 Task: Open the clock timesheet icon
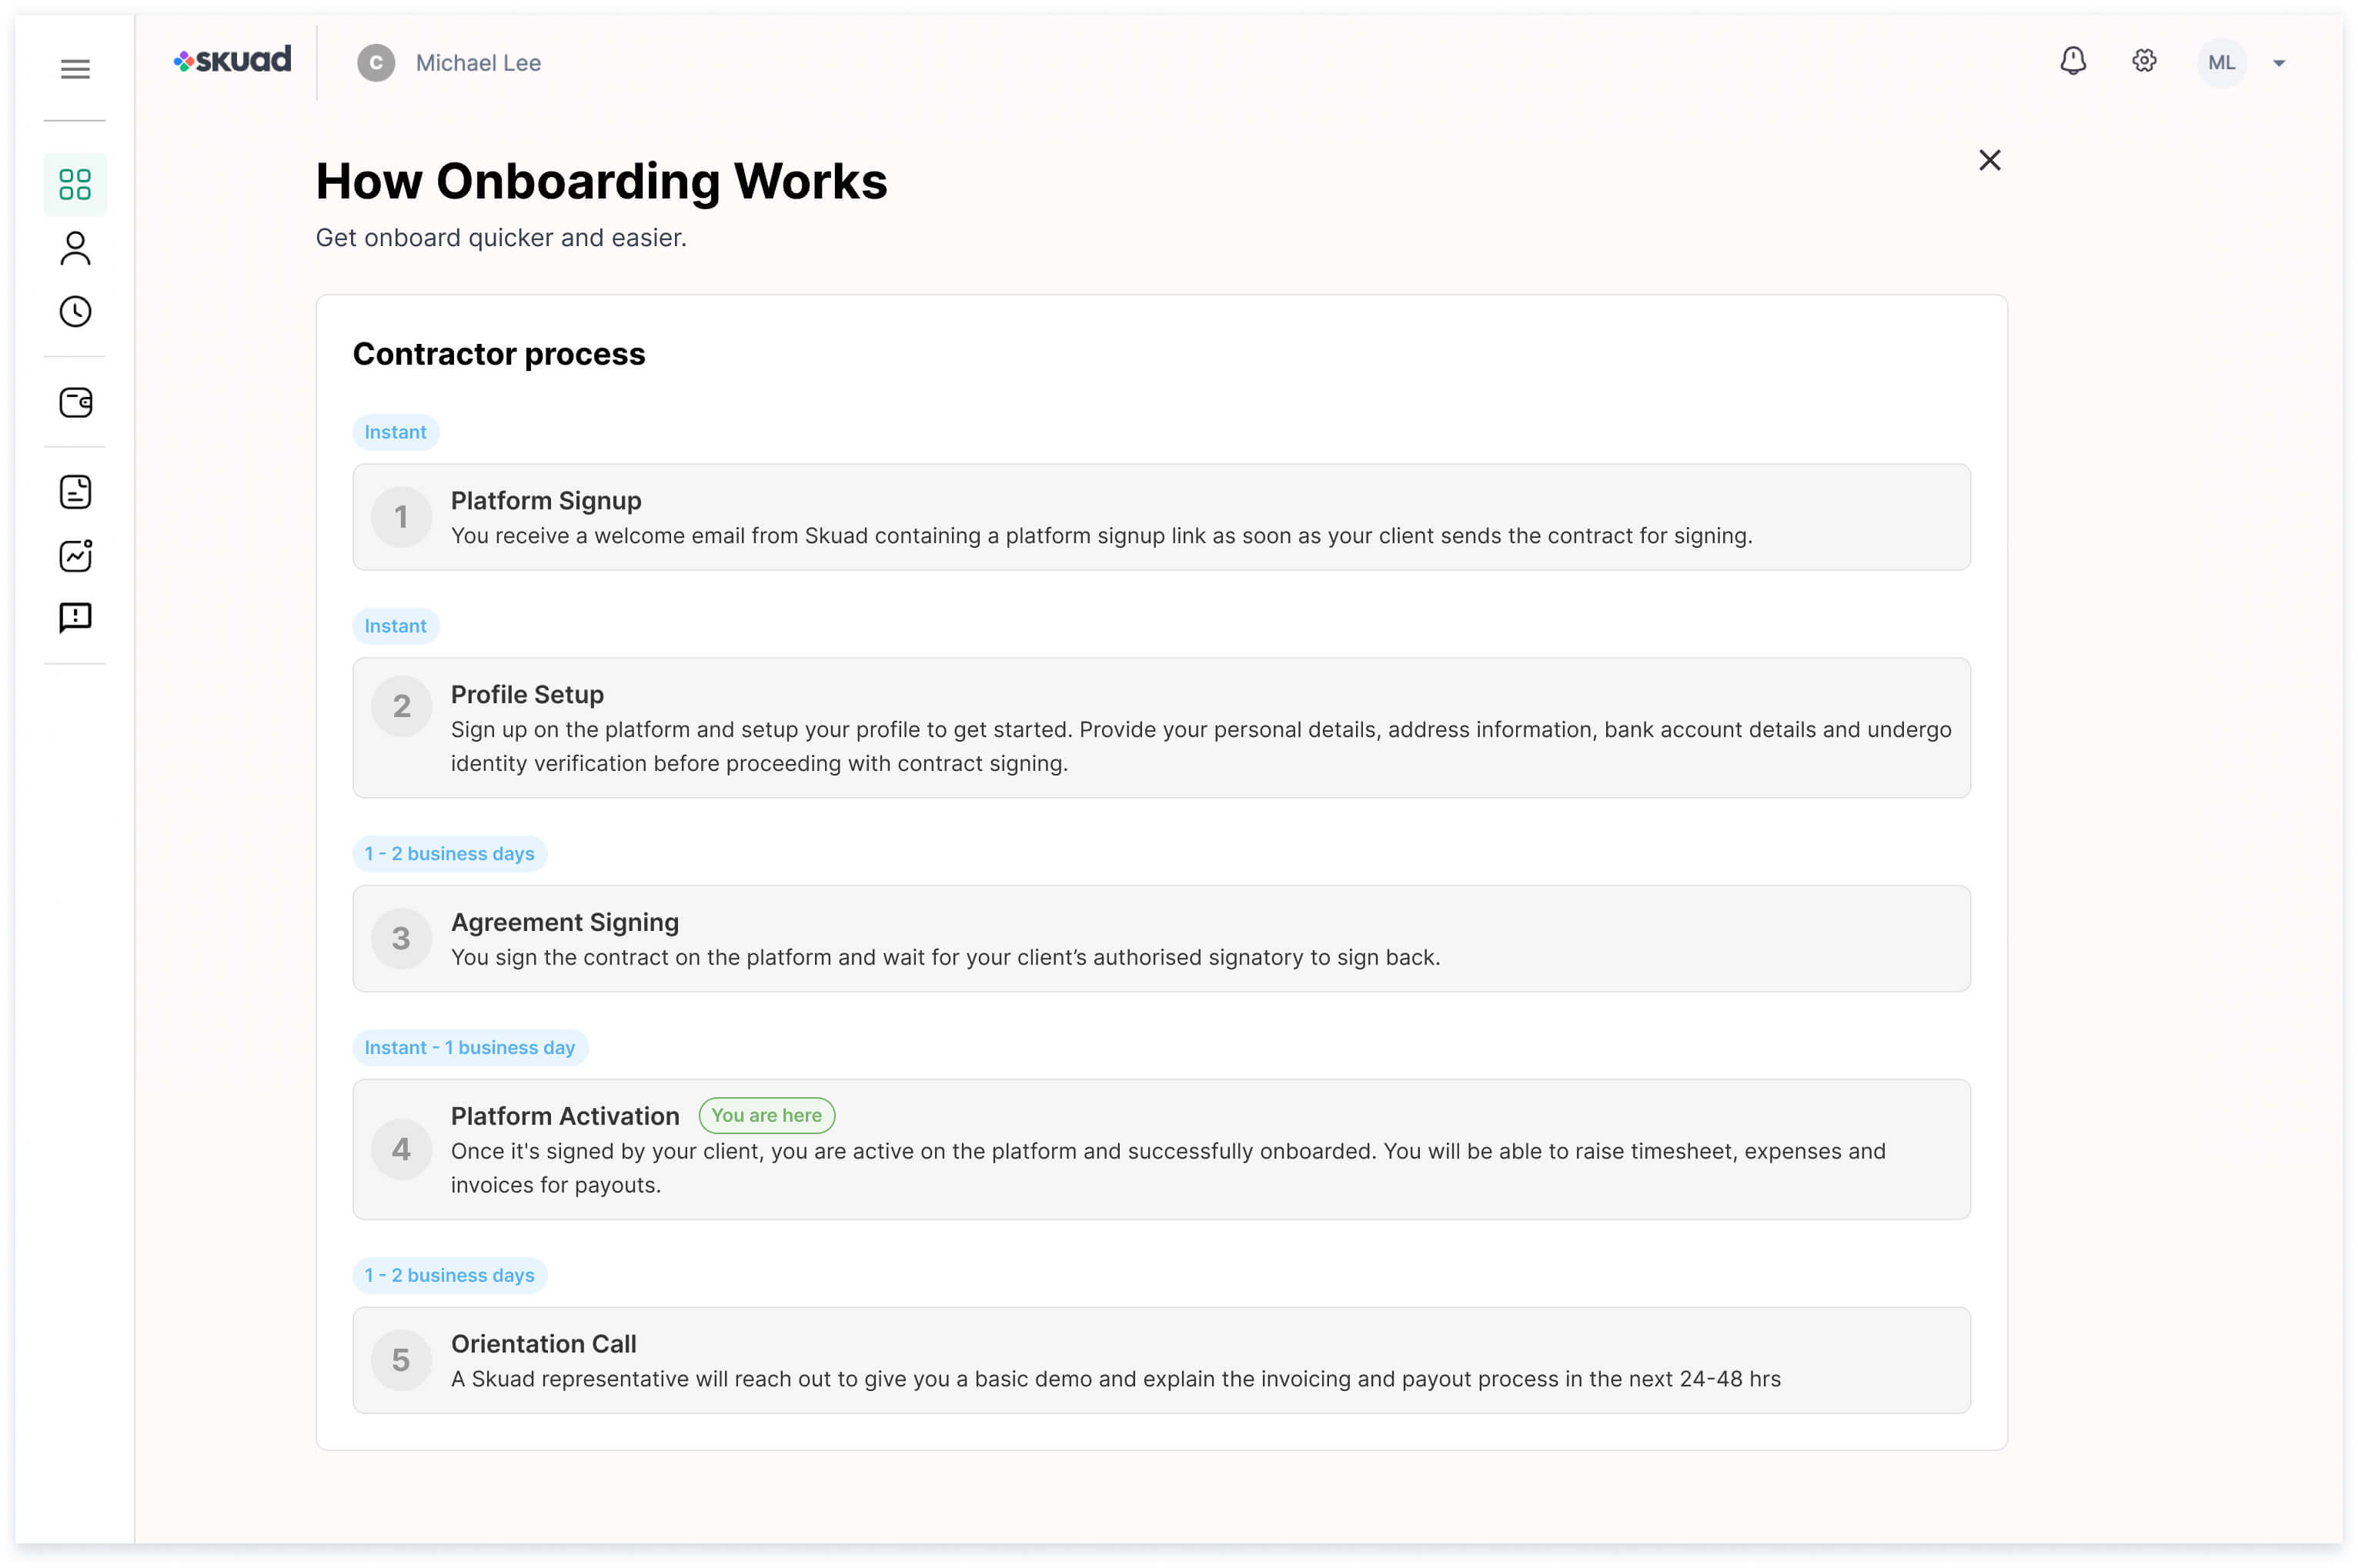pyautogui.click(x=75, y=312)
